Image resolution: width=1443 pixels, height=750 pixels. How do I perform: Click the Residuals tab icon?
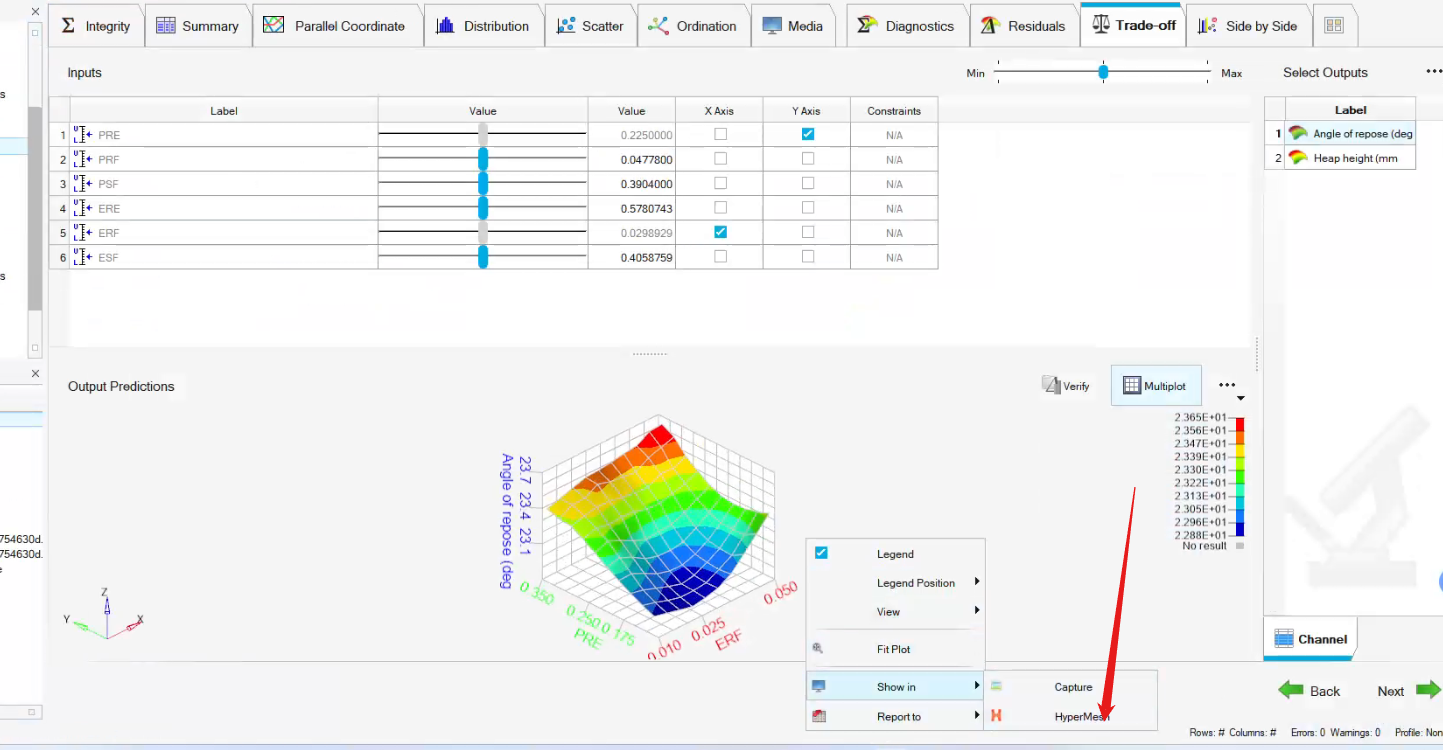(x=989, y=26)
